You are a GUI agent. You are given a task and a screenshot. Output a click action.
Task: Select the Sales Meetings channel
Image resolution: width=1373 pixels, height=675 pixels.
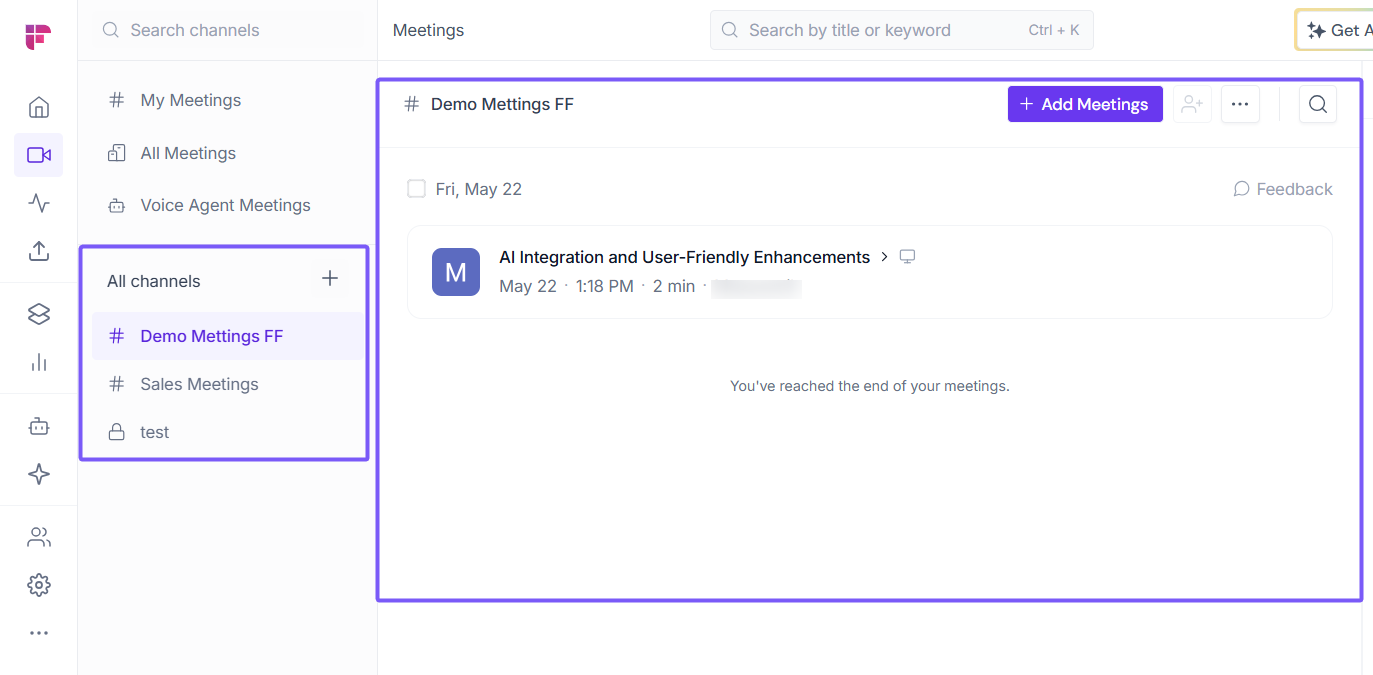pos(228,384)
